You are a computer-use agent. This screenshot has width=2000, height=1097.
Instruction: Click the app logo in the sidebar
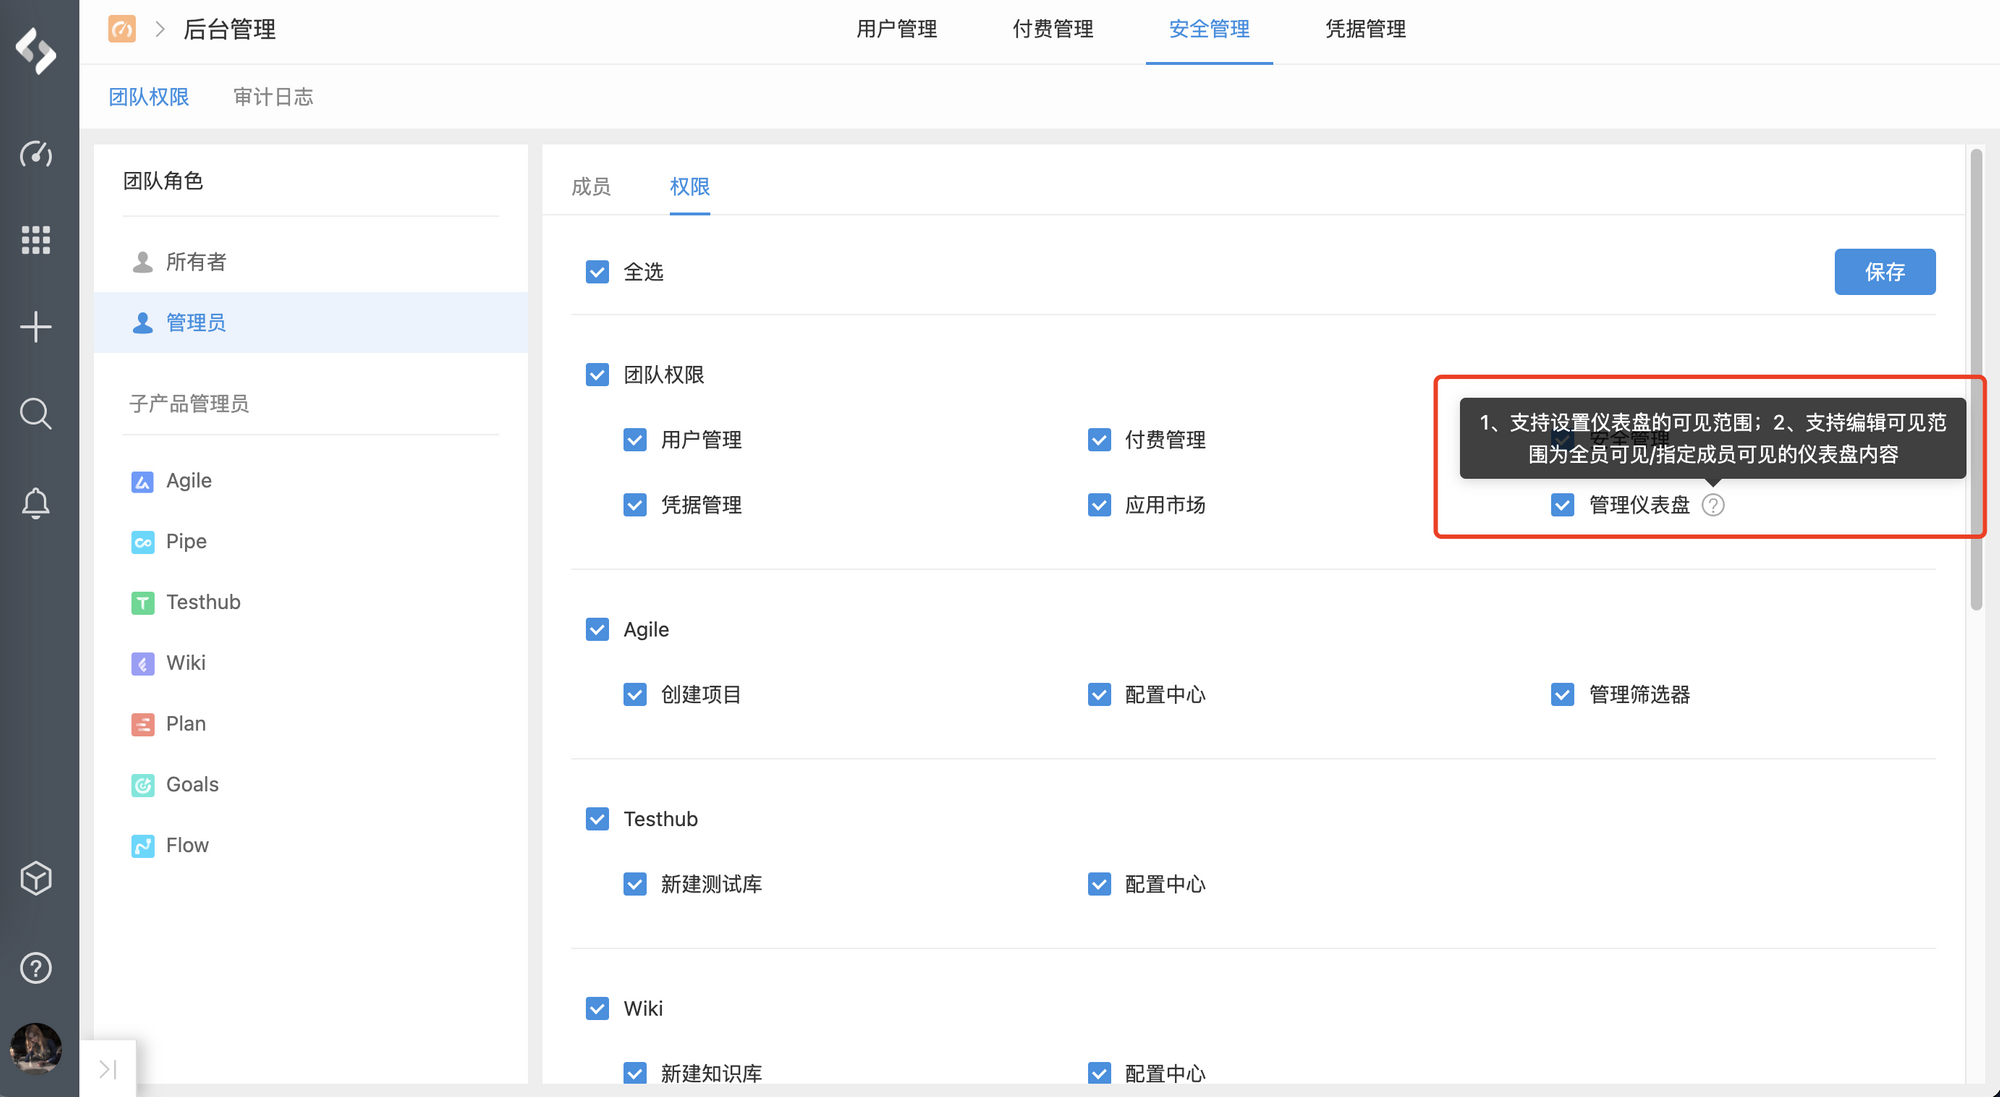coord(36,50)
